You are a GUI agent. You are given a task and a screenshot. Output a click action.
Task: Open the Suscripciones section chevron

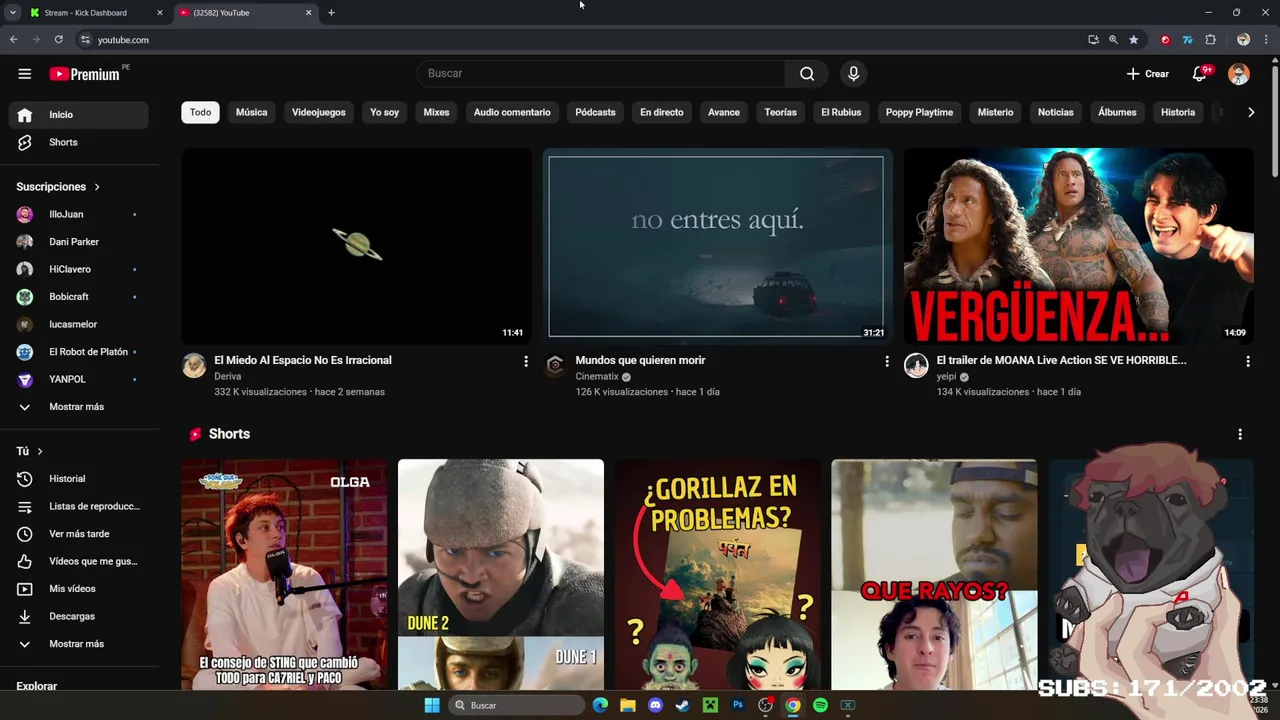tap(97, 187)
